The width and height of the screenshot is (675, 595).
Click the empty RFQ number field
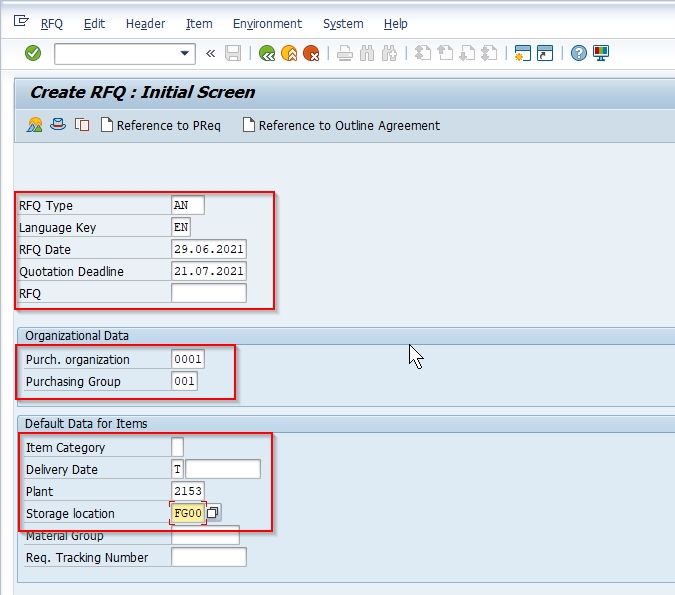(x=209, y=293)
